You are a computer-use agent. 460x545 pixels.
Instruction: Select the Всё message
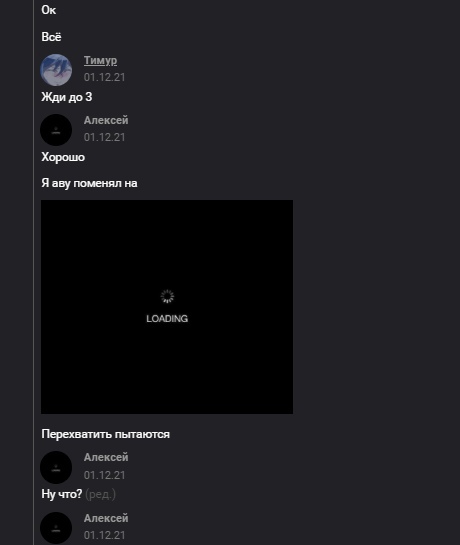51,37
